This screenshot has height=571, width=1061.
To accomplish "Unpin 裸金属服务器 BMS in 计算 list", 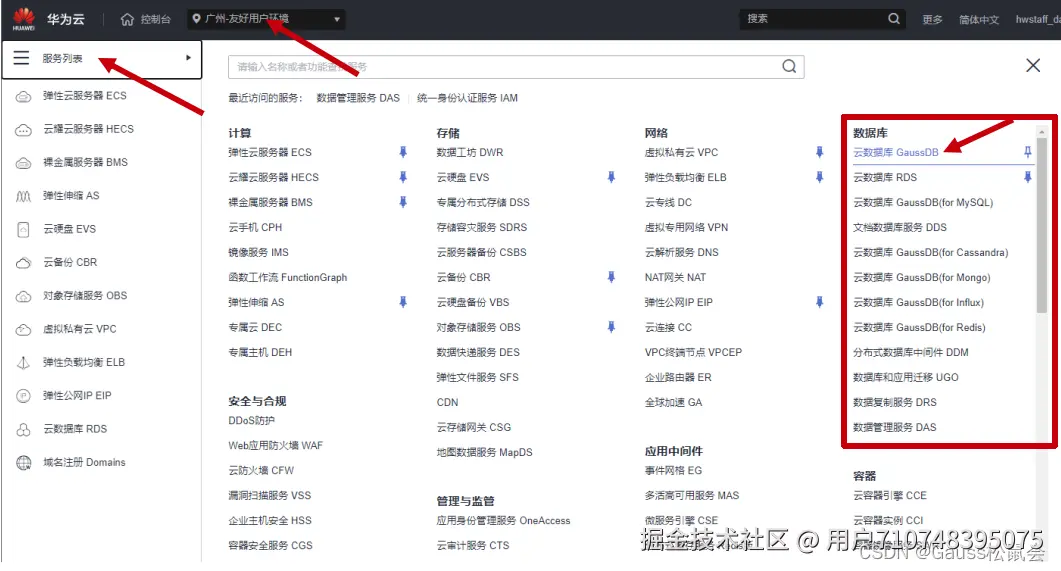I will tap(403, 202).
